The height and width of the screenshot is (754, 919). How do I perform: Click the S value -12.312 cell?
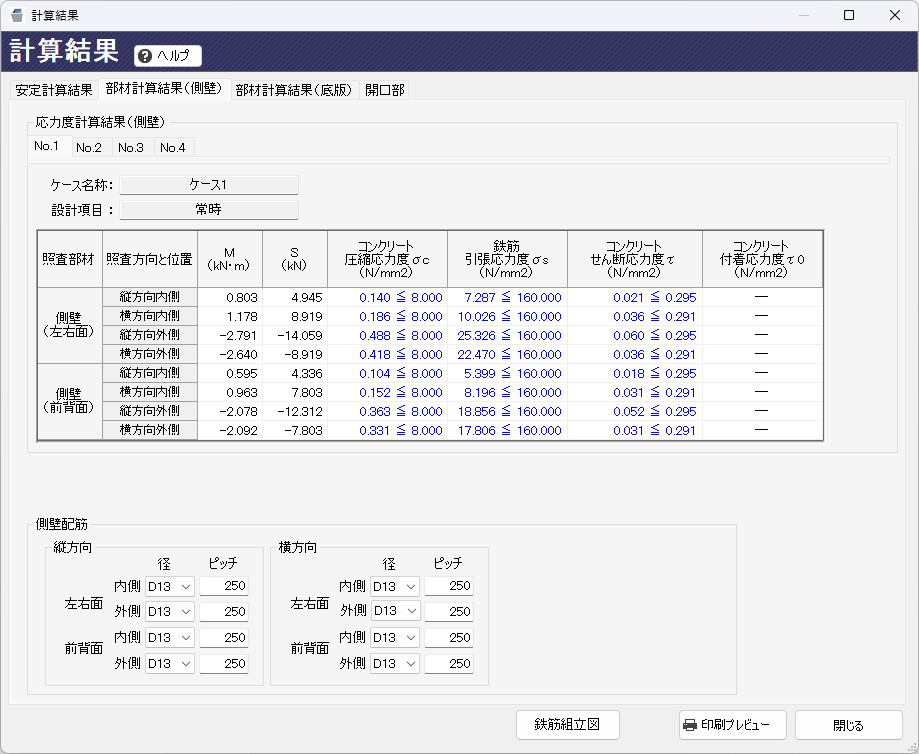295,412
